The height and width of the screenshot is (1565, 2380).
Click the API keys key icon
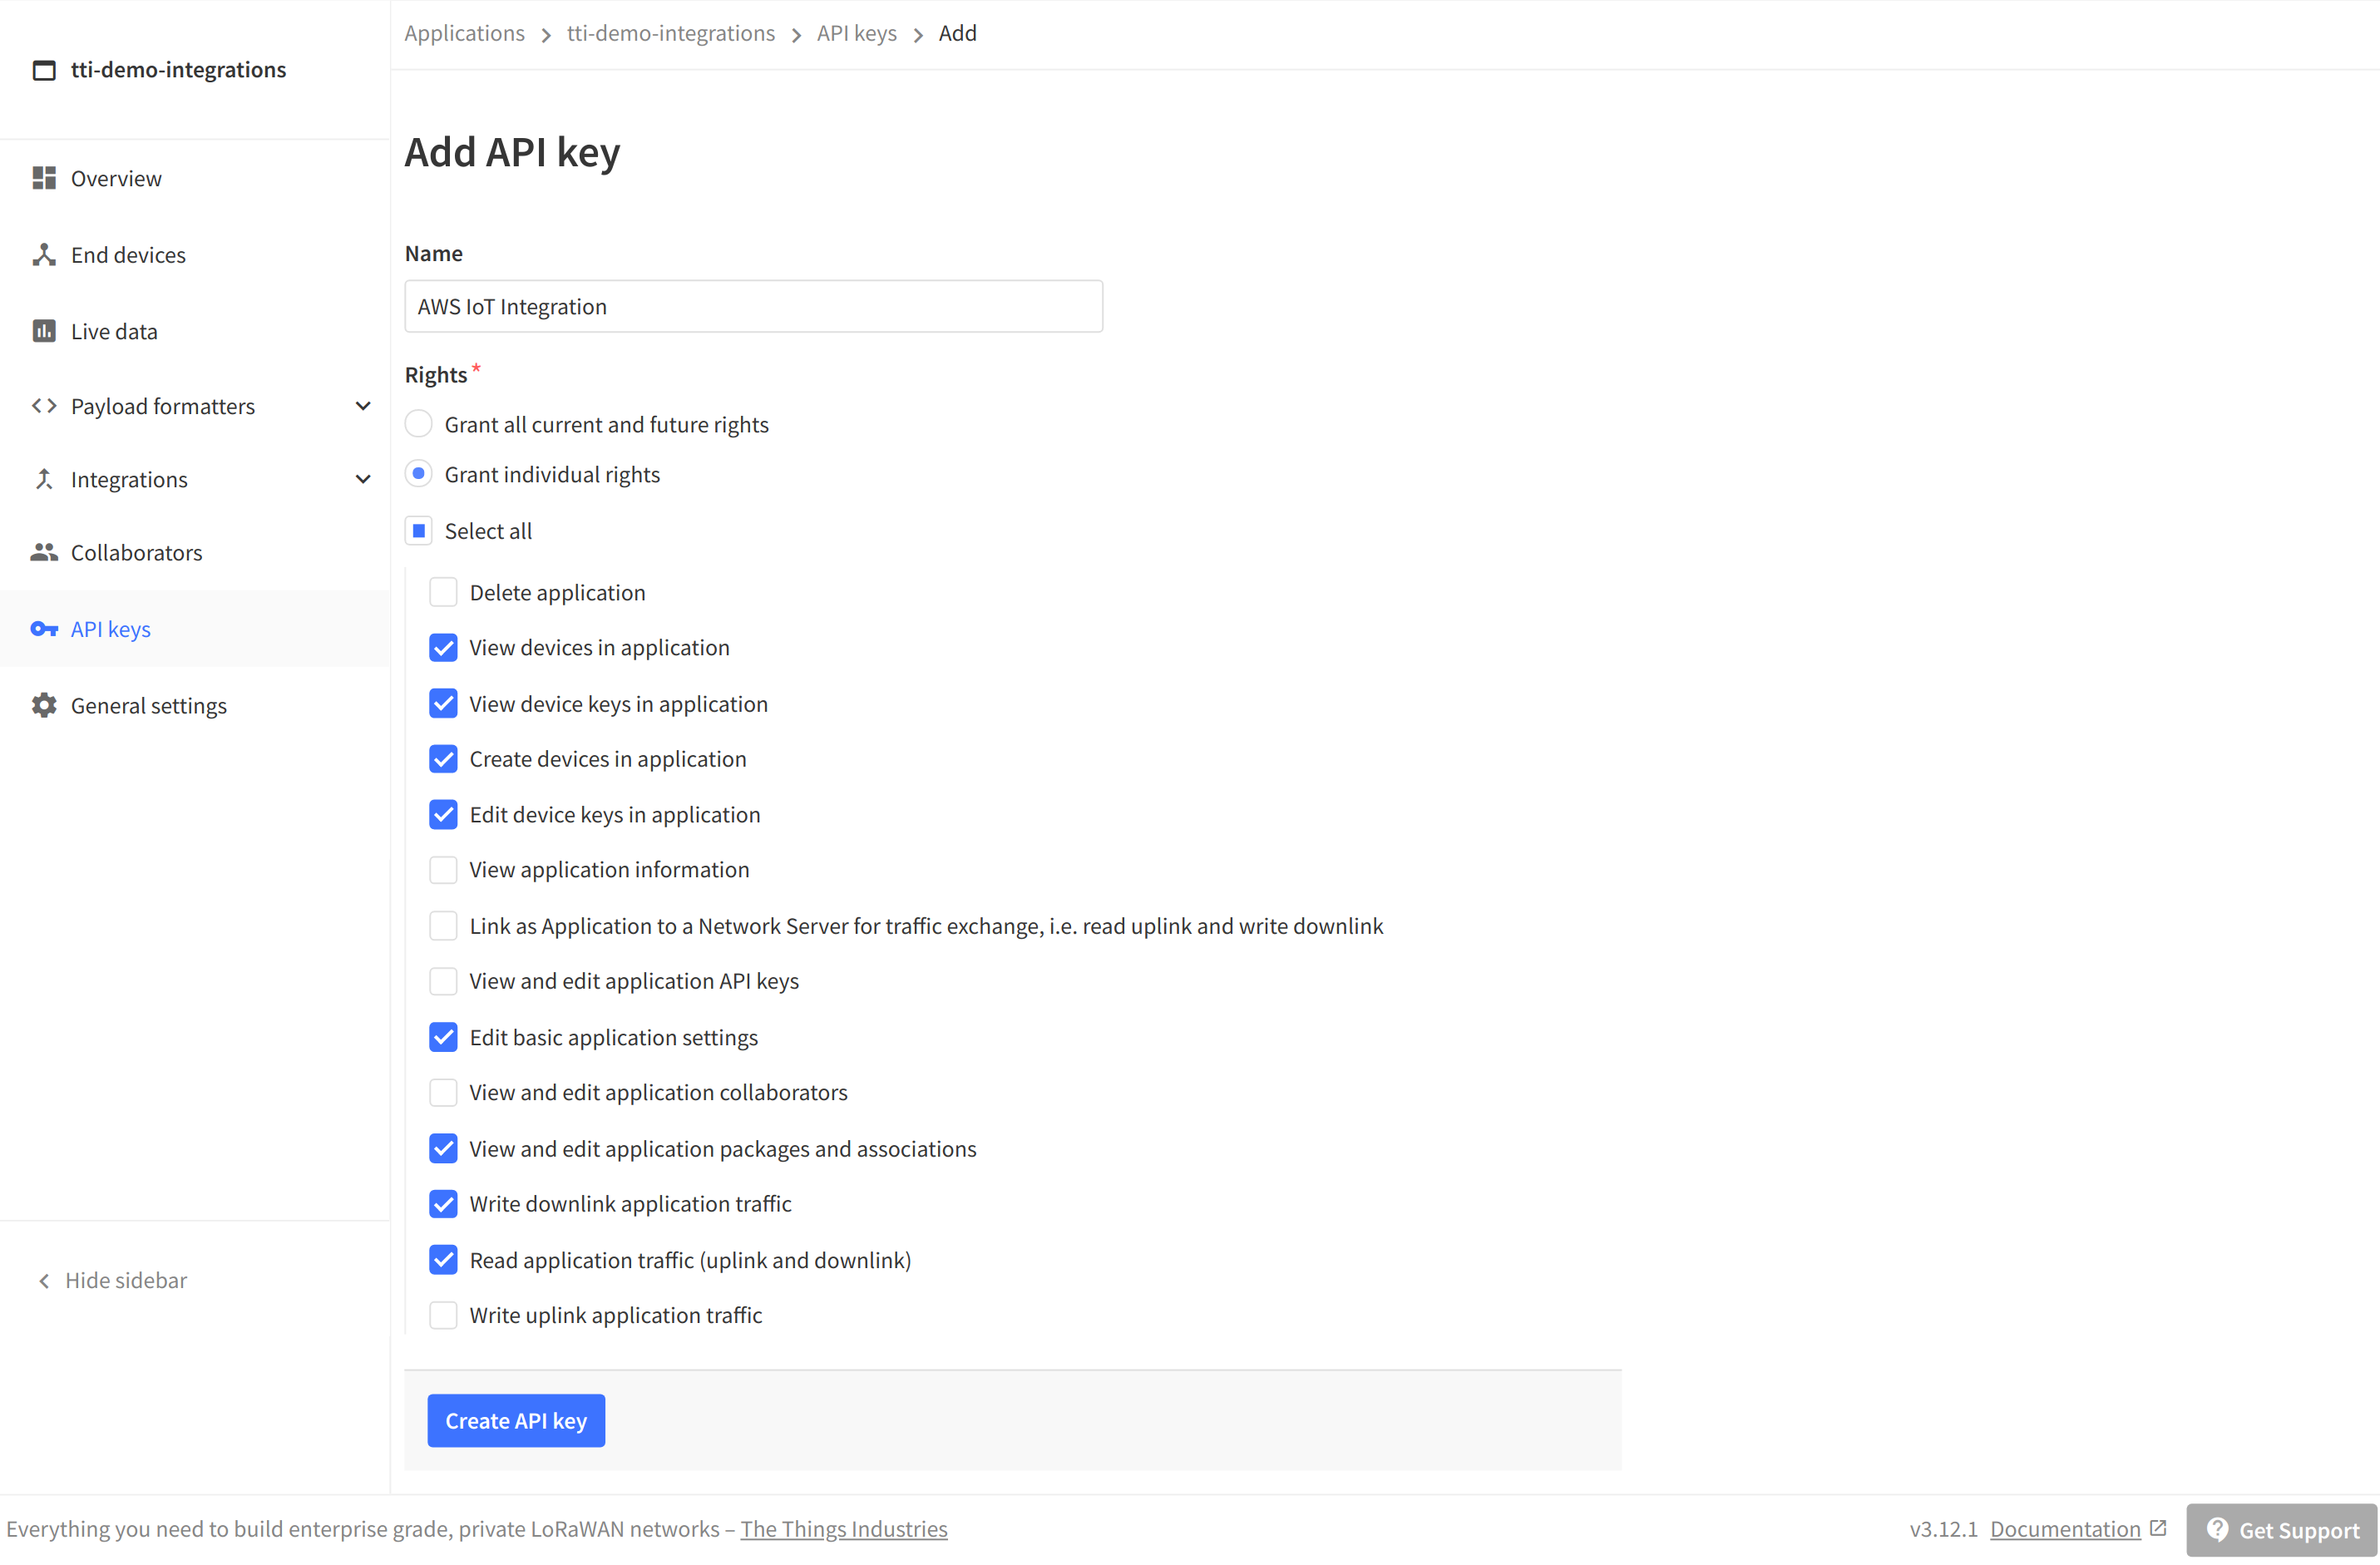click(43, 628)
